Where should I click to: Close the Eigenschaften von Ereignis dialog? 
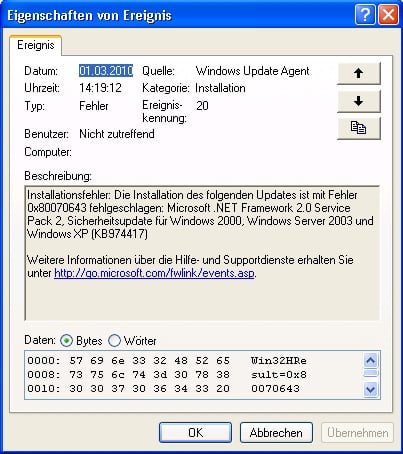click(x=388, y=14)
